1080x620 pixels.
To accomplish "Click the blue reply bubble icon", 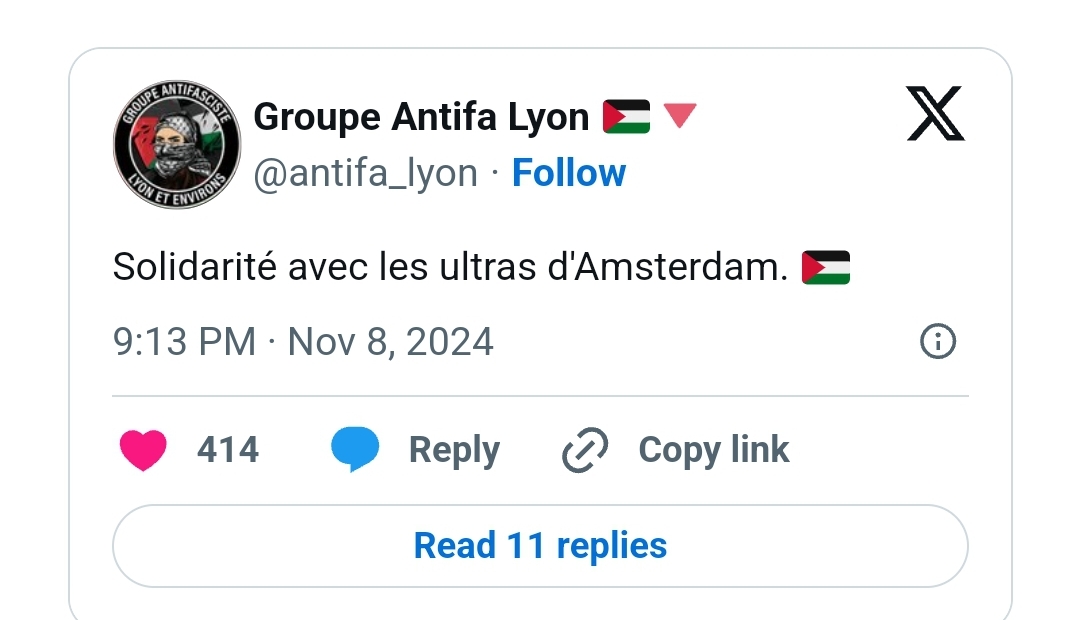I will pos(355,450).
